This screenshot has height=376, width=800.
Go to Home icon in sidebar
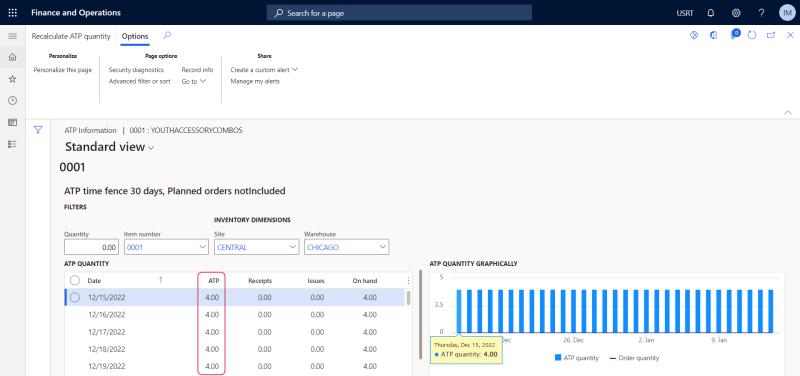point(13,57)
